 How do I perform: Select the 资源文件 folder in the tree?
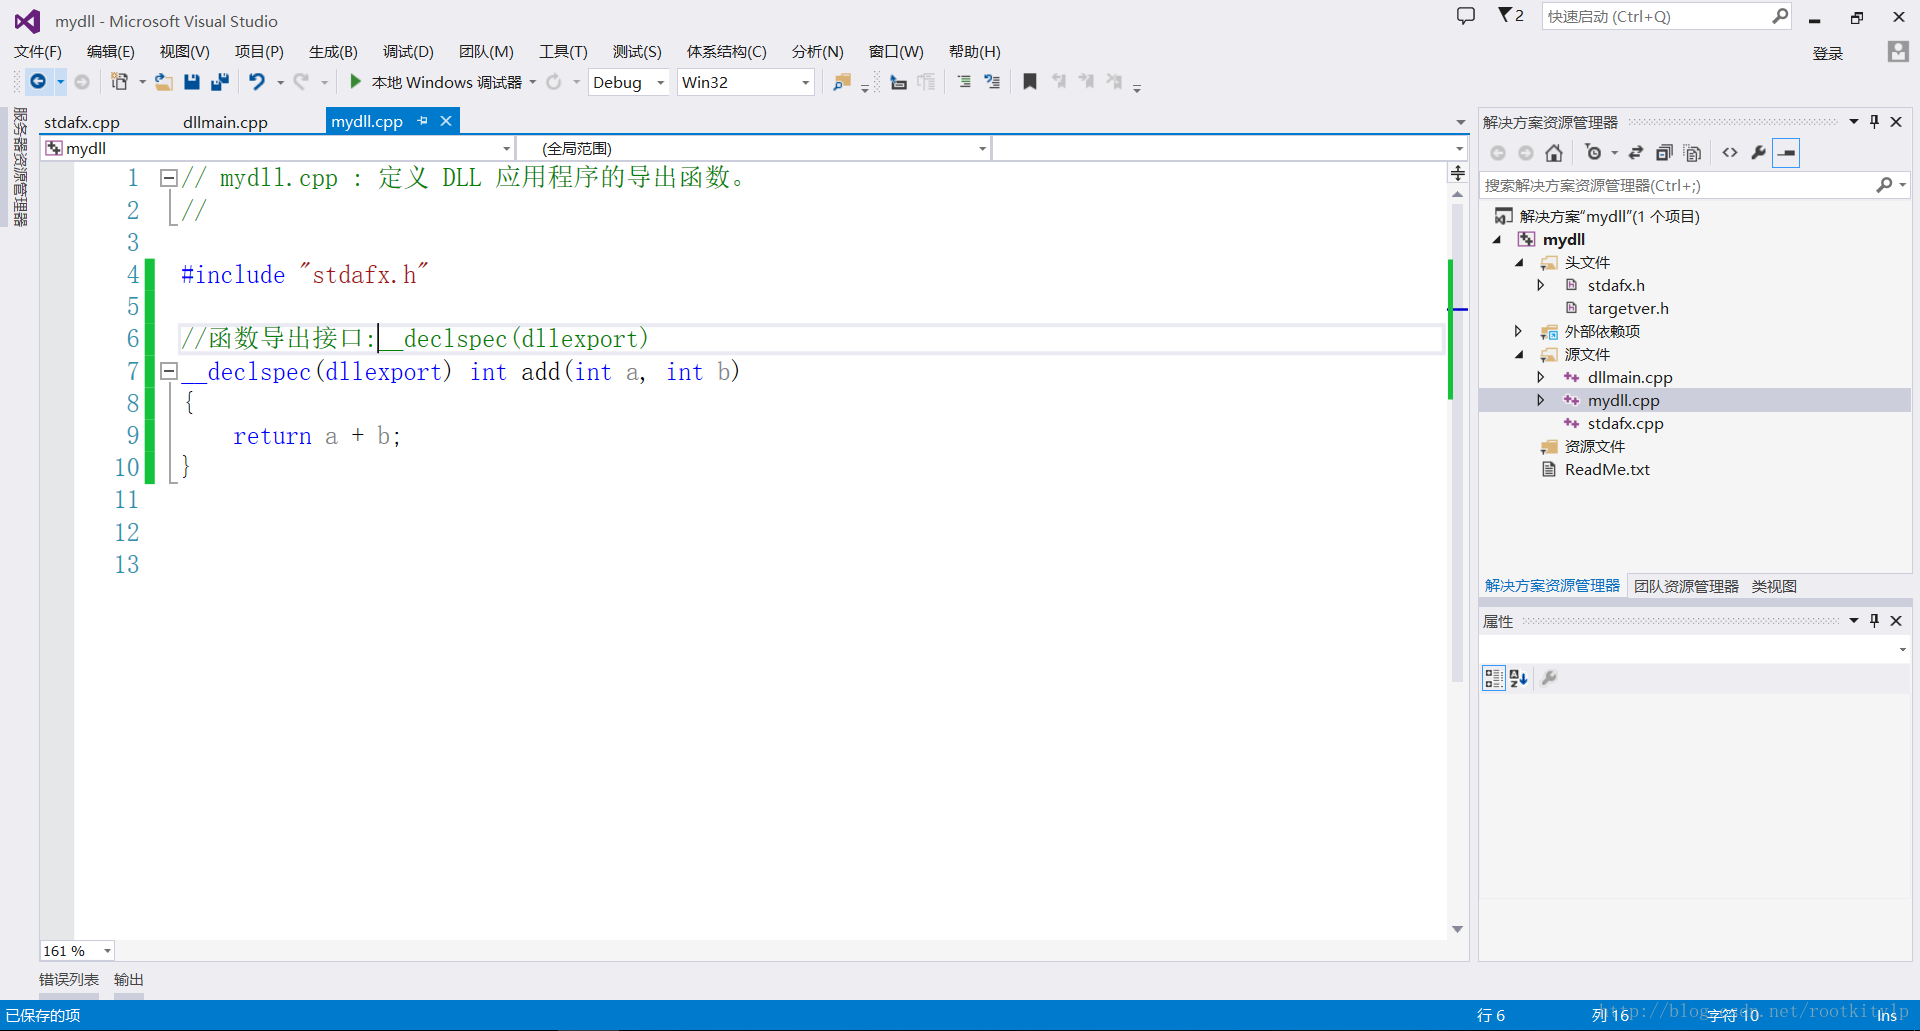[x=1594, y=447]
